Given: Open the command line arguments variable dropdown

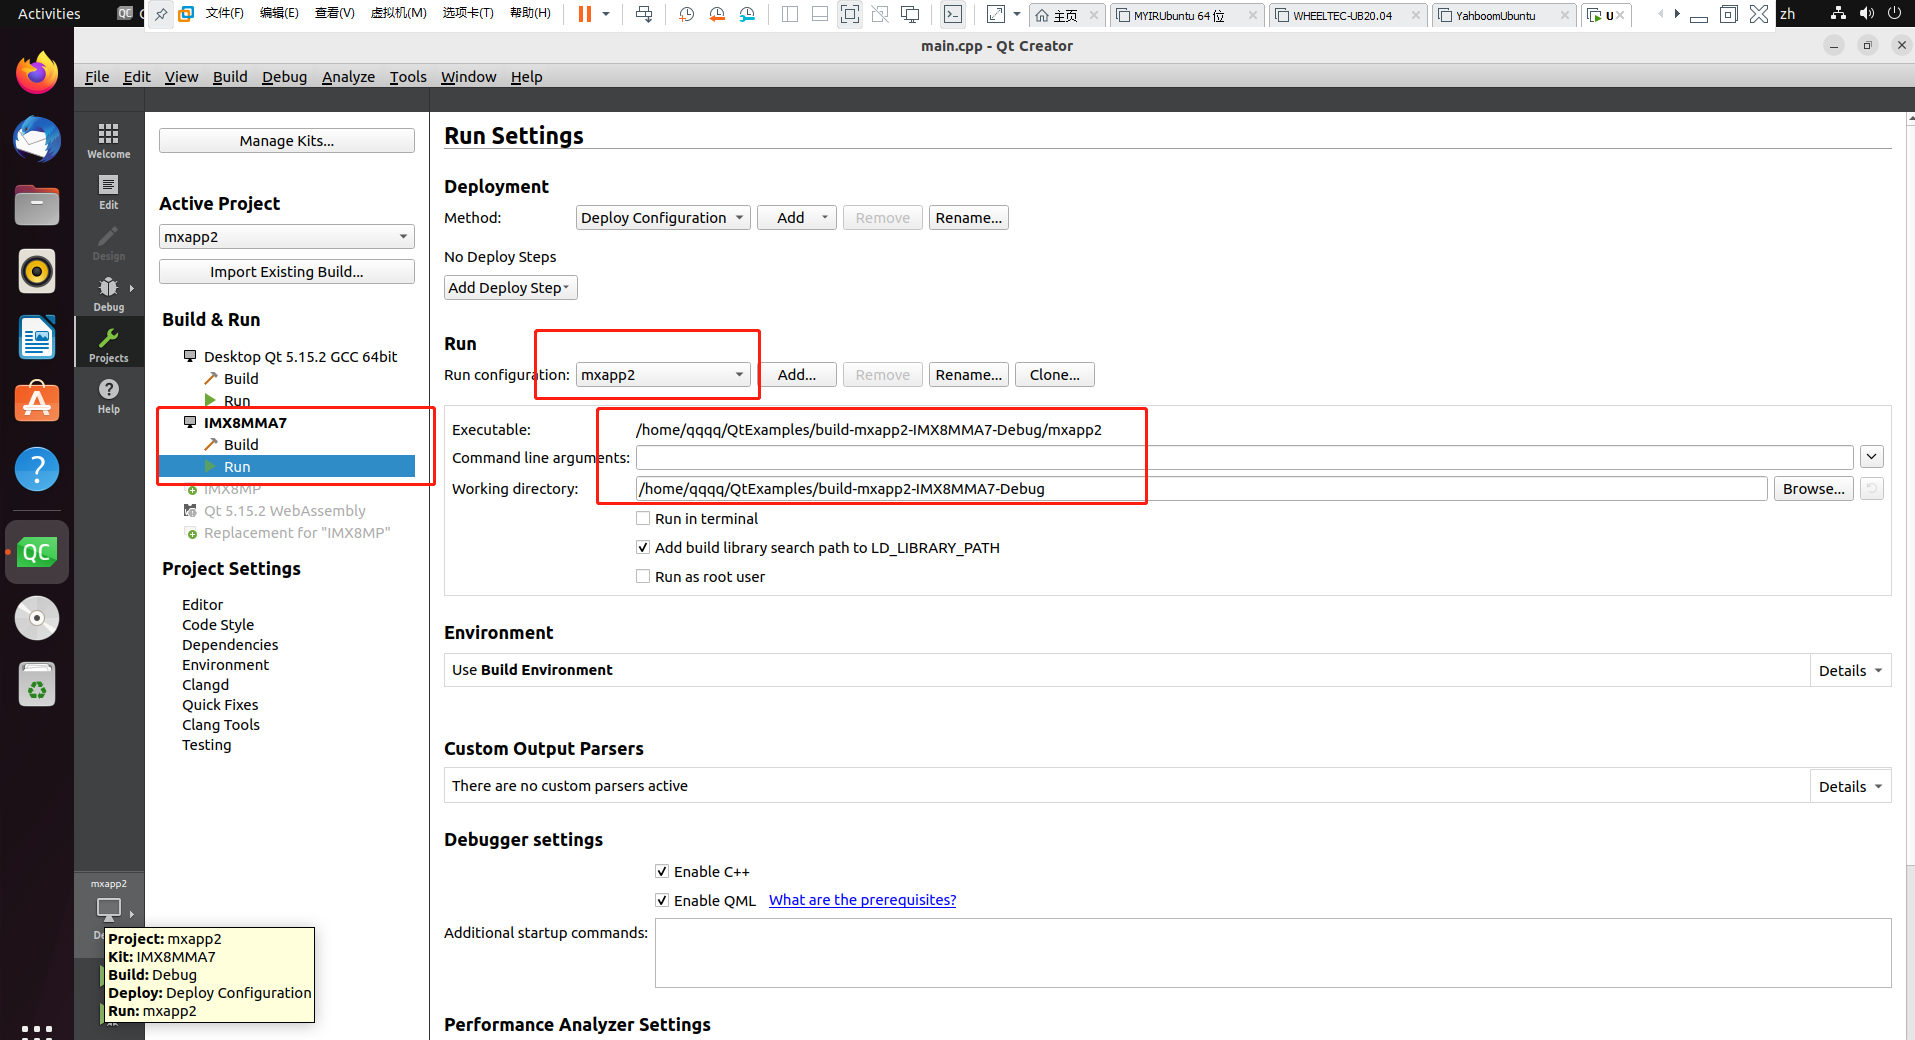Looking at the screenshot, I should [x=1872, y=457].
